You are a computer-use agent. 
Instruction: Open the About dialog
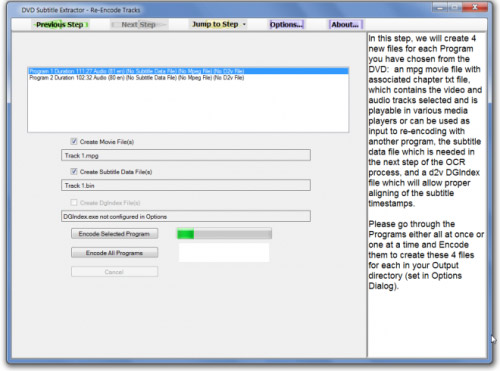click(345, 25)
